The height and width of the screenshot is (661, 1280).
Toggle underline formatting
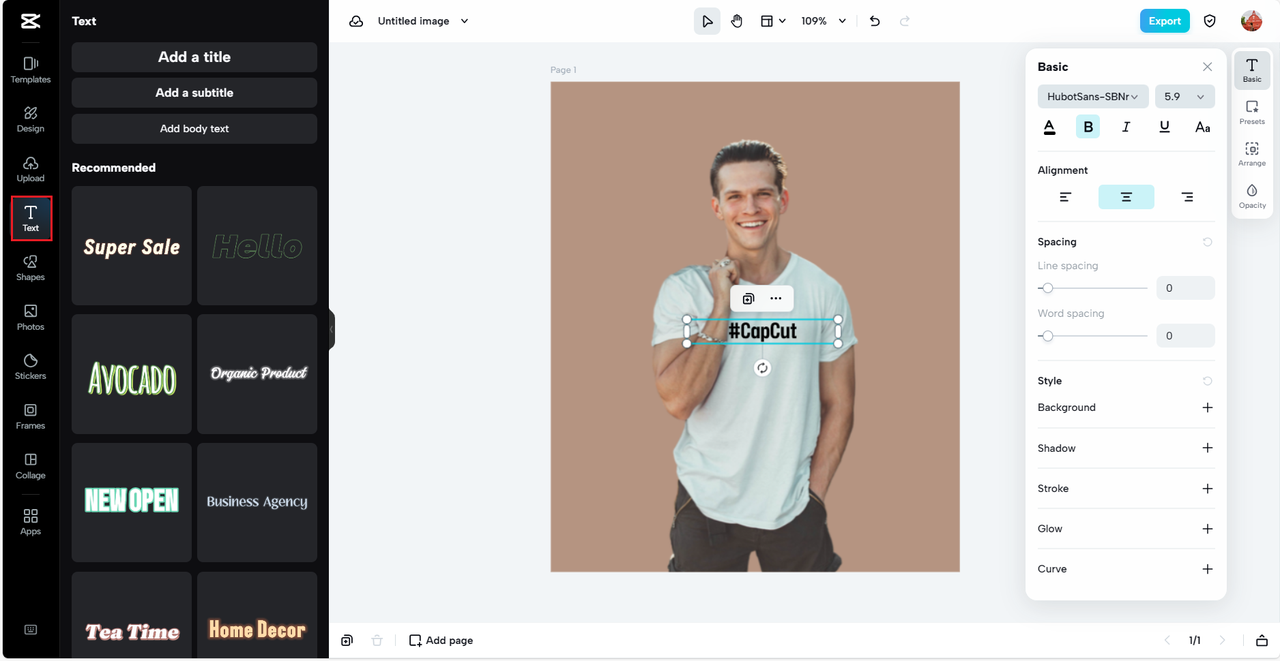[1165, 127]
